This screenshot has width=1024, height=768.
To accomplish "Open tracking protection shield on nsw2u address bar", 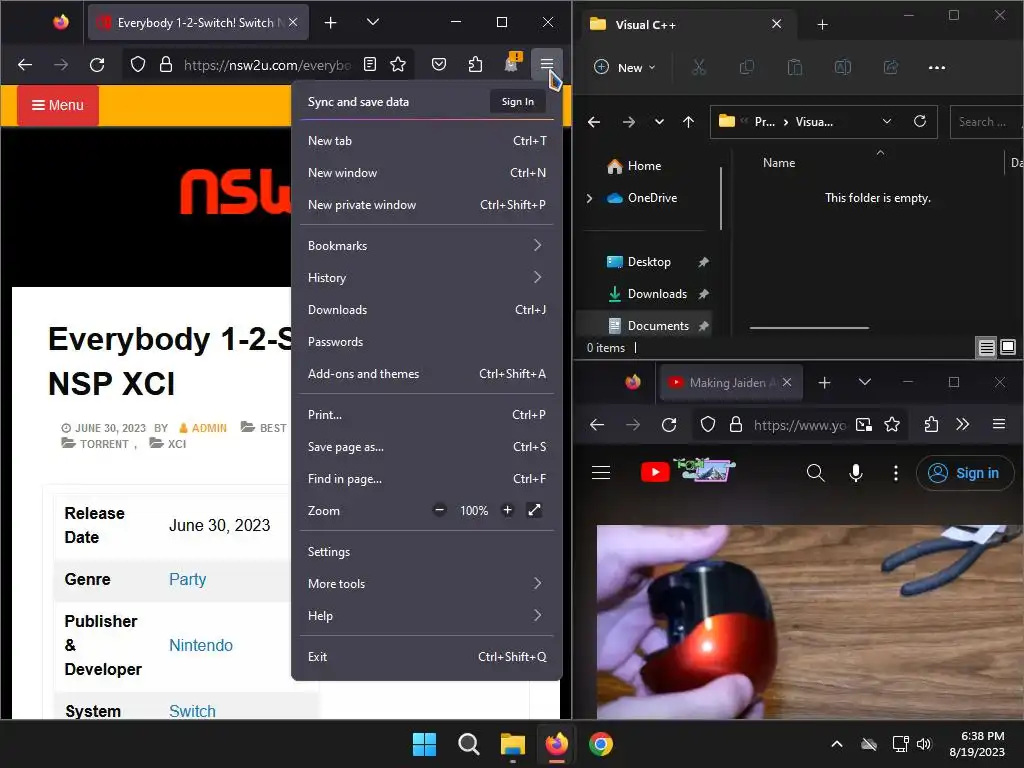I will click(138, 65).
